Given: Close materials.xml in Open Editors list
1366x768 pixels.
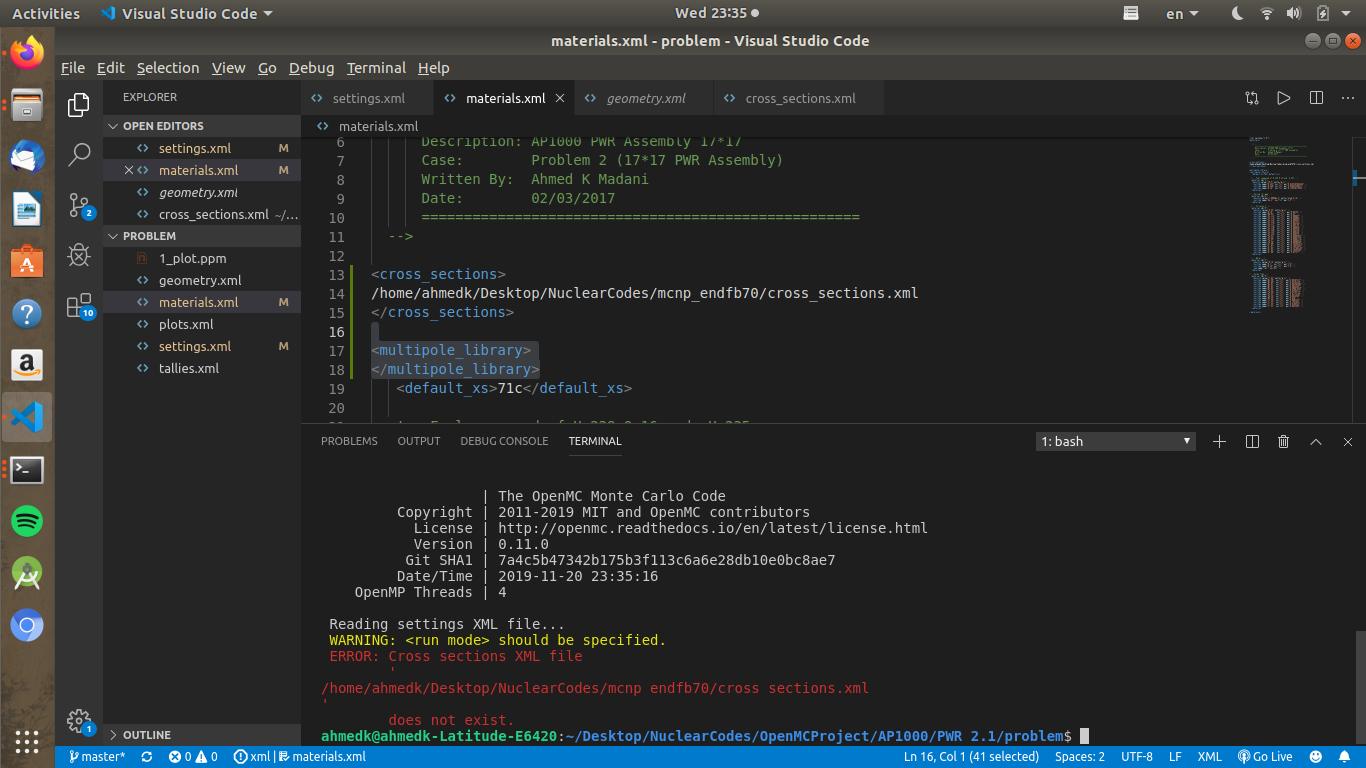Looking at the screenshot, I should coord(128,170).
